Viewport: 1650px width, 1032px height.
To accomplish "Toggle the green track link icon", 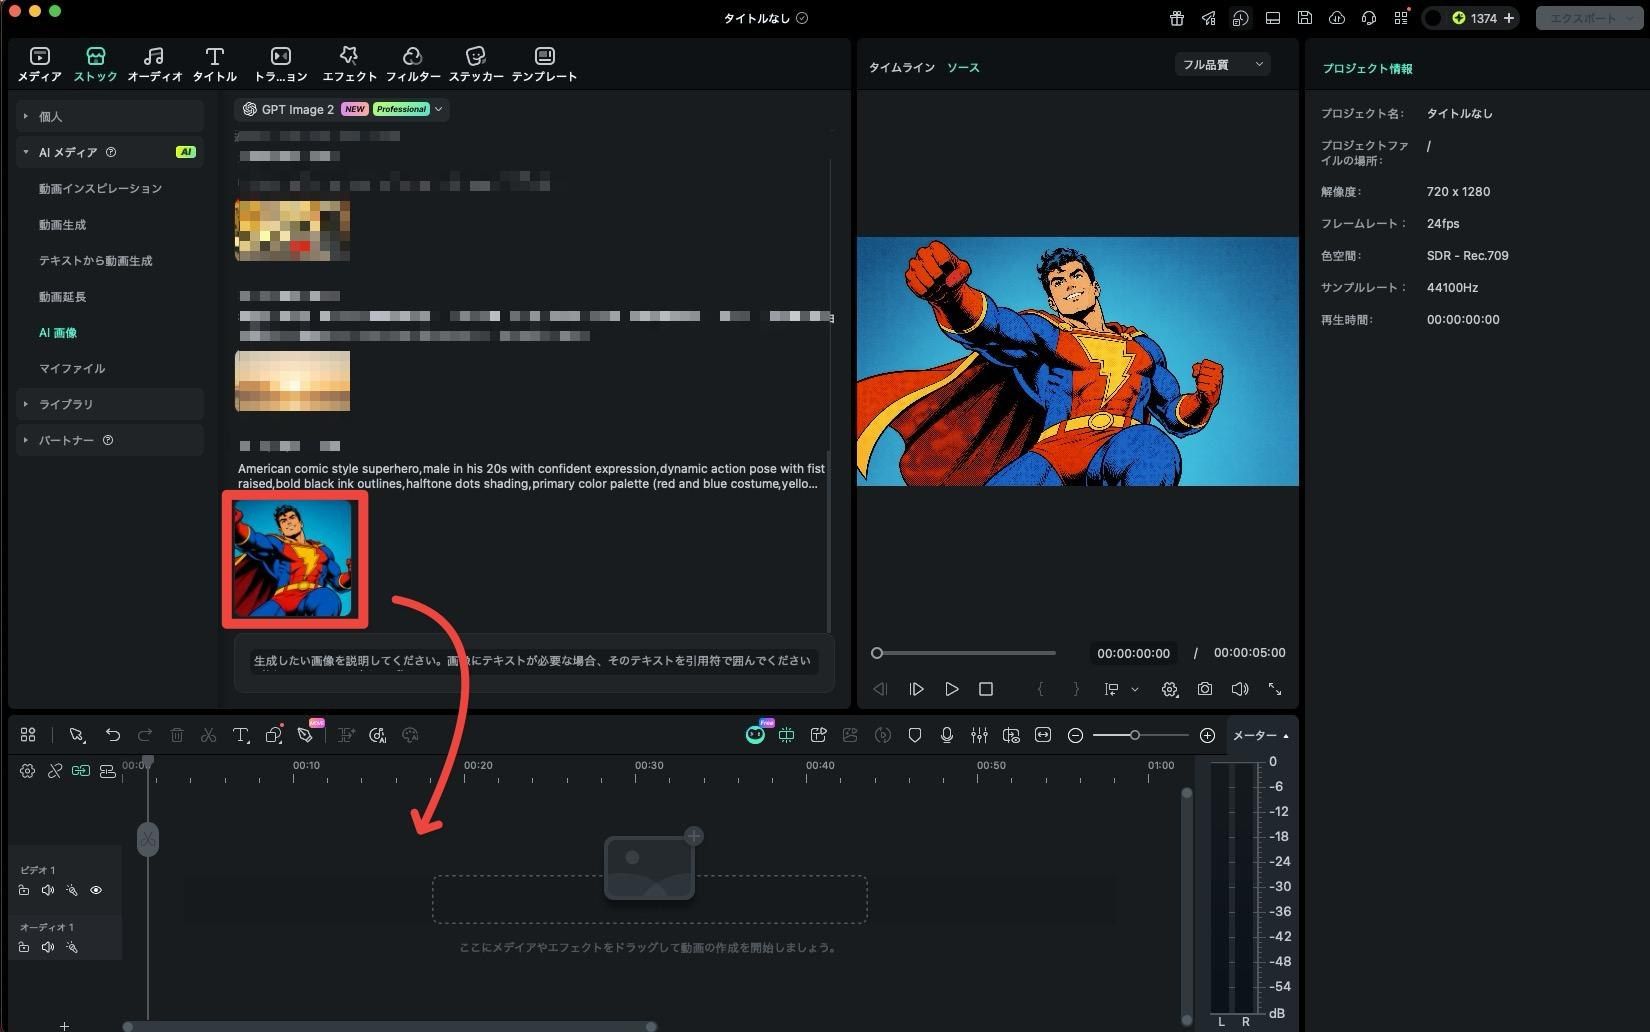I will pyautogui.click(x=81, y=771).
